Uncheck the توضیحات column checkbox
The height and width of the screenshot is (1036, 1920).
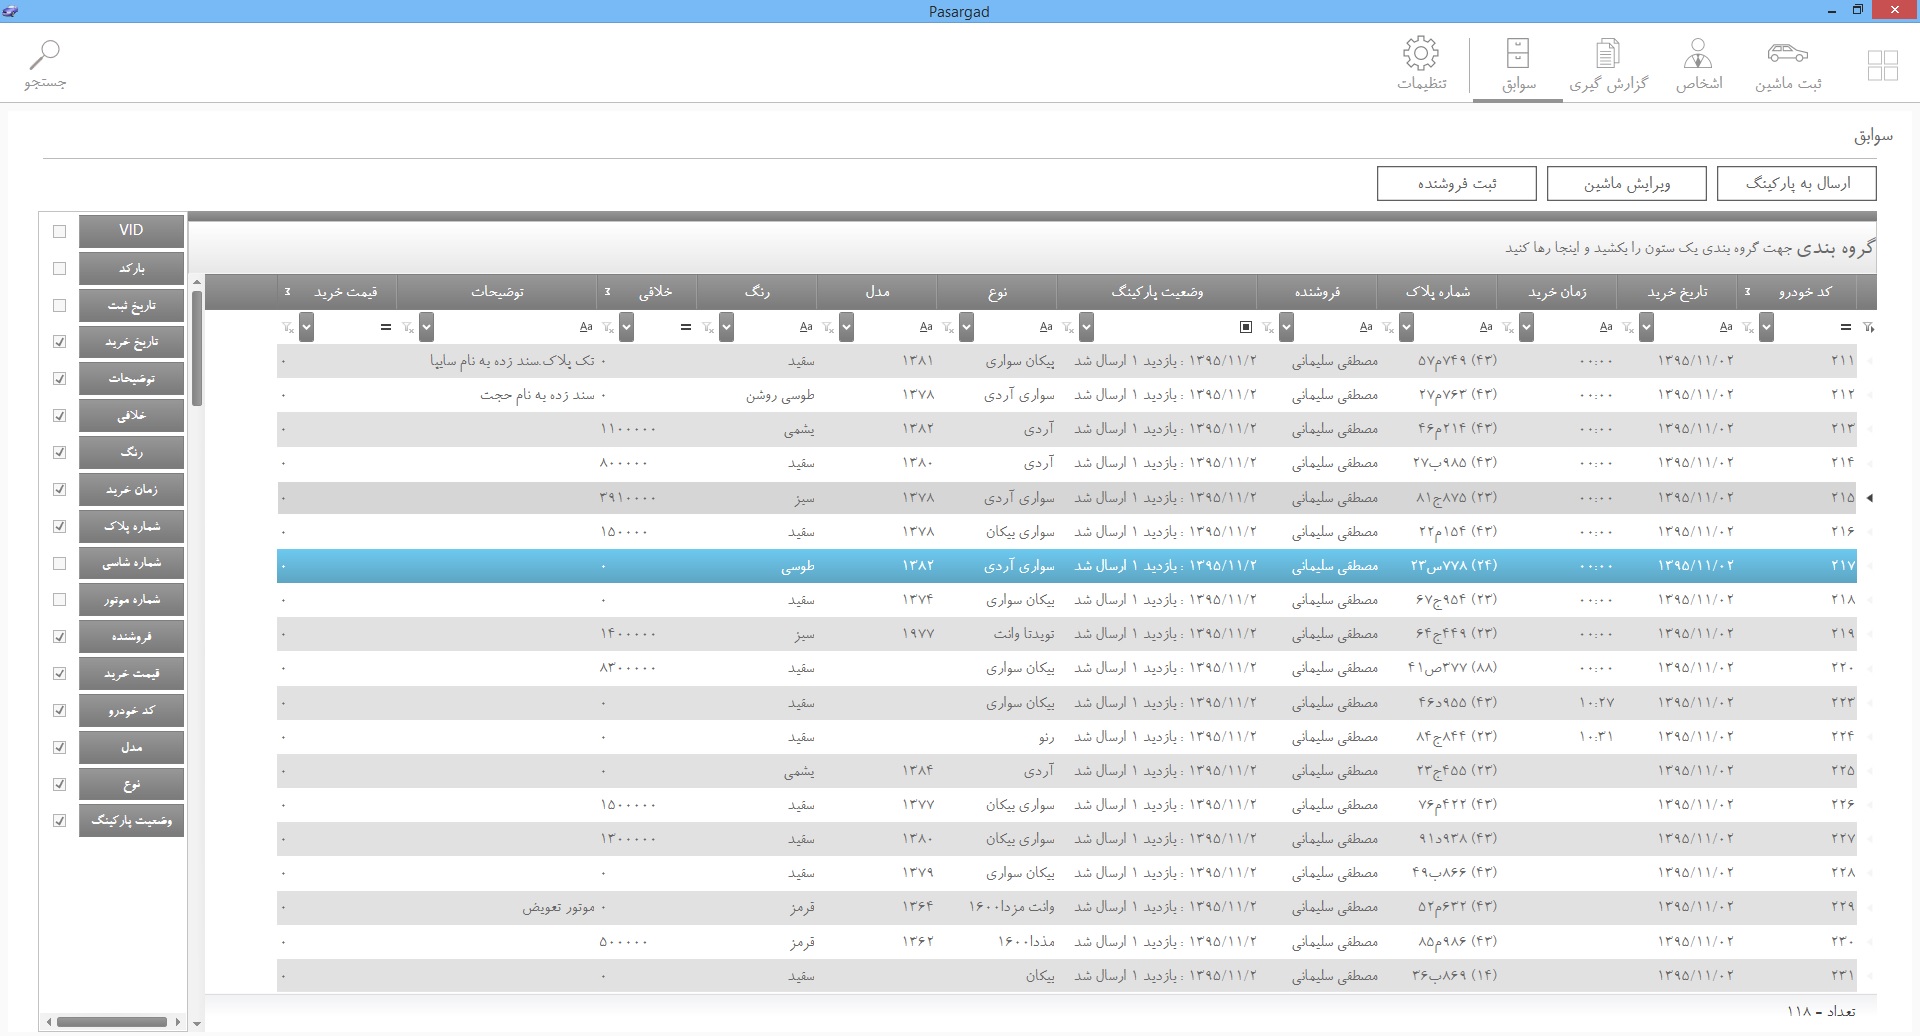(59, 379)
